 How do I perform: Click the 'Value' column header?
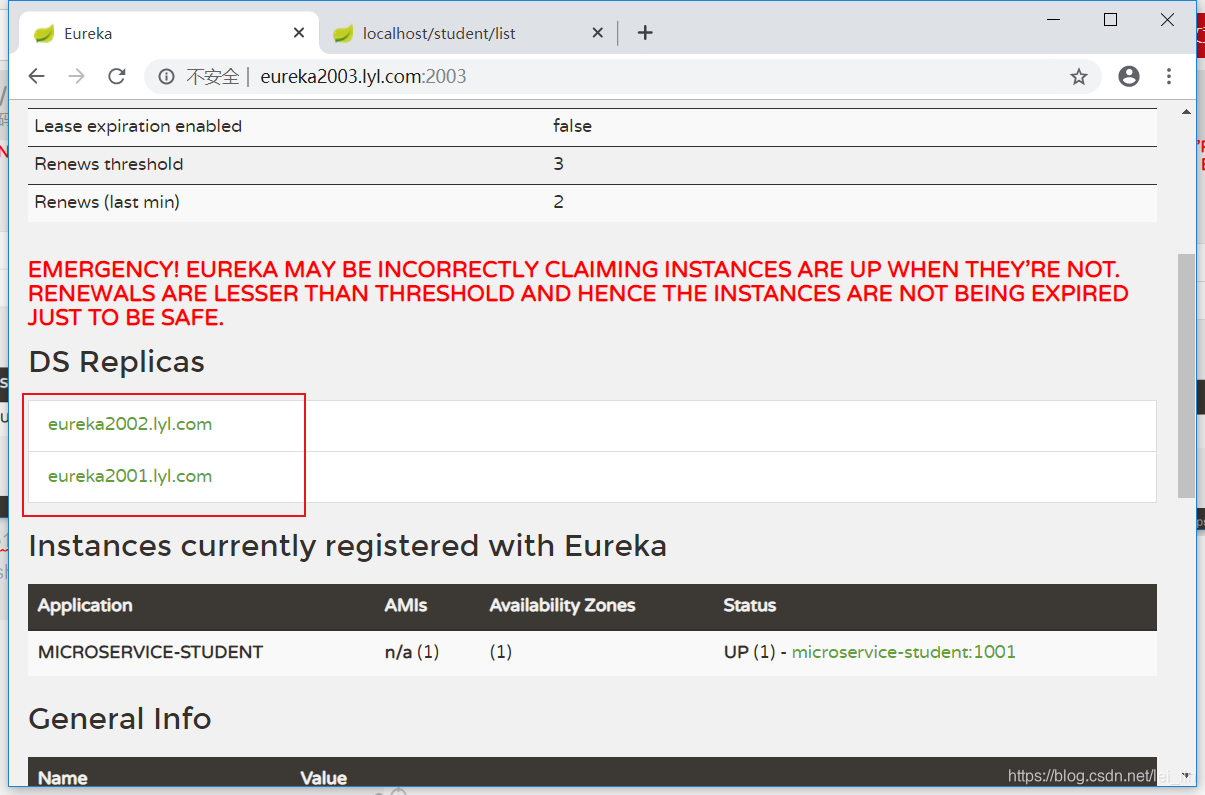tap(324, 778)
